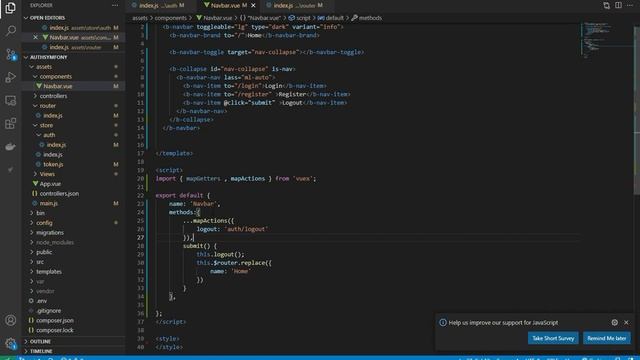
Task: Click line number 27 in the gutter
Action: (x=140, y=238)
